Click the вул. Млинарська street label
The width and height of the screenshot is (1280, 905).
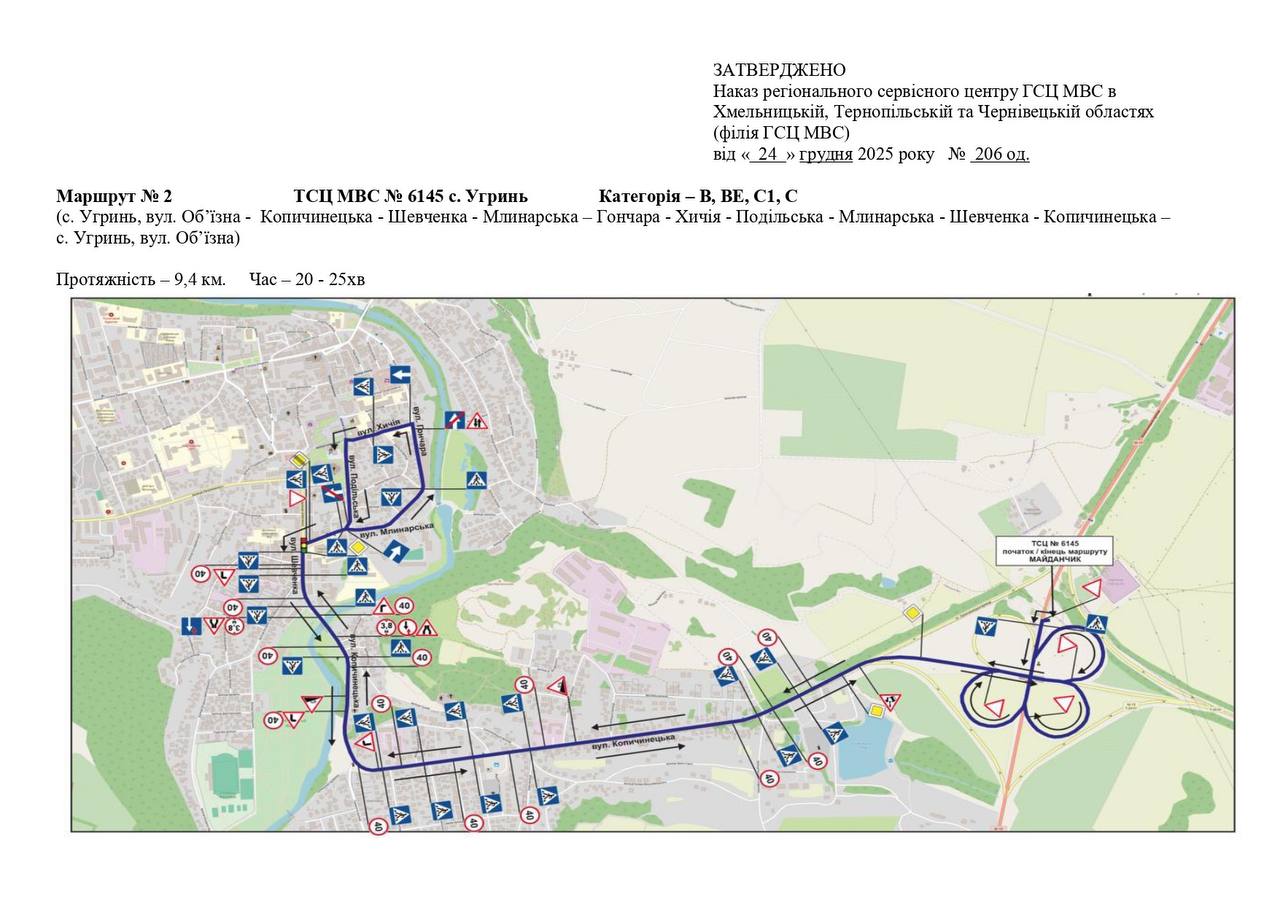396,529
